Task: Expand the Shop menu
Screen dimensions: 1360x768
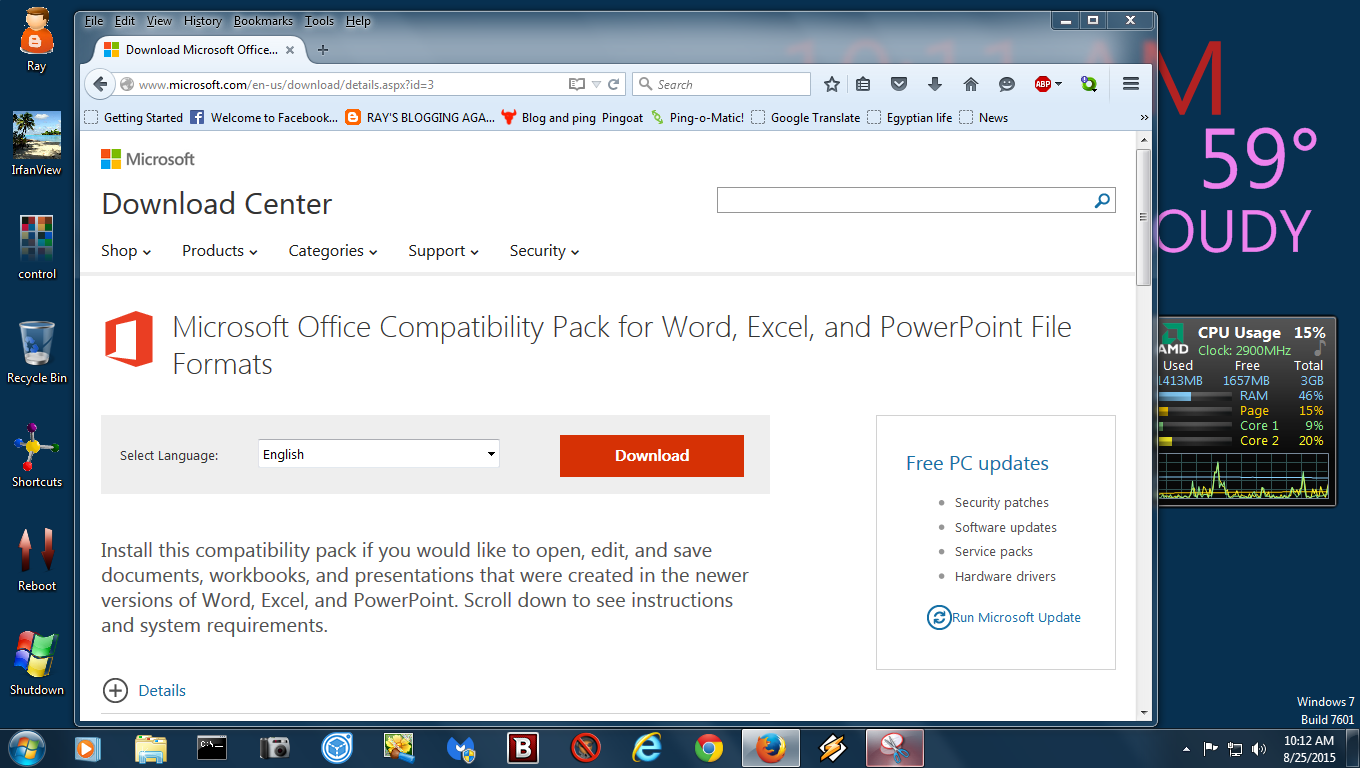Action: point(126,251)
